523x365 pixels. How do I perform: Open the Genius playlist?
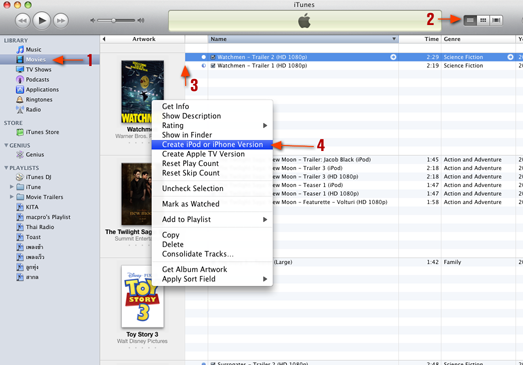coord(35,154)
